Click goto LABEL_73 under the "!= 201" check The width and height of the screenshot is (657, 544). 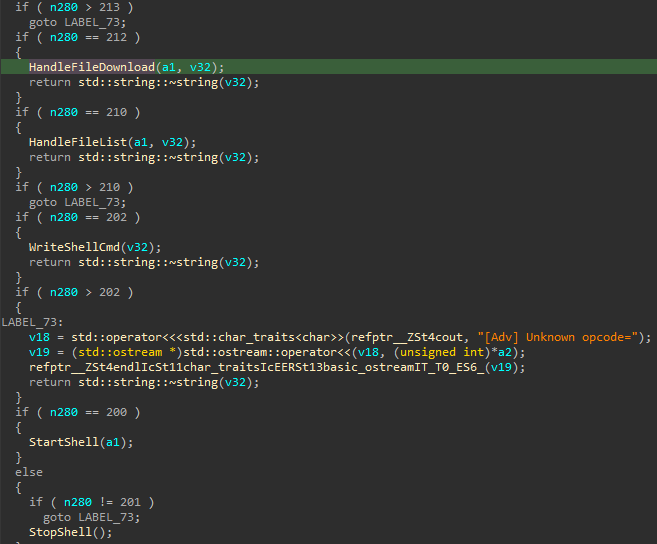click(x=91, y=517)
